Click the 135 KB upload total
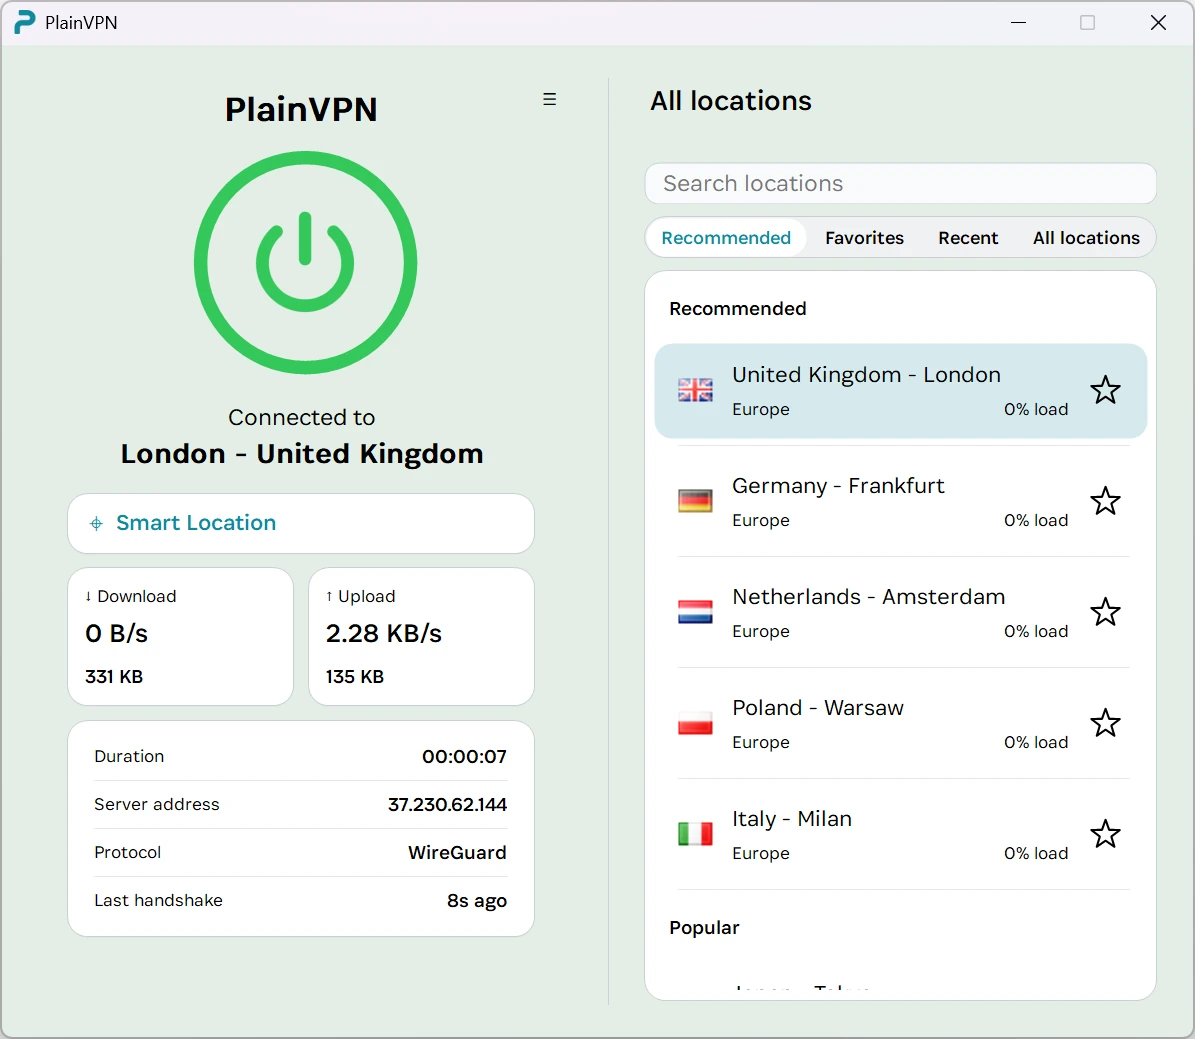 pyautogui.click(x=354, y=677)
